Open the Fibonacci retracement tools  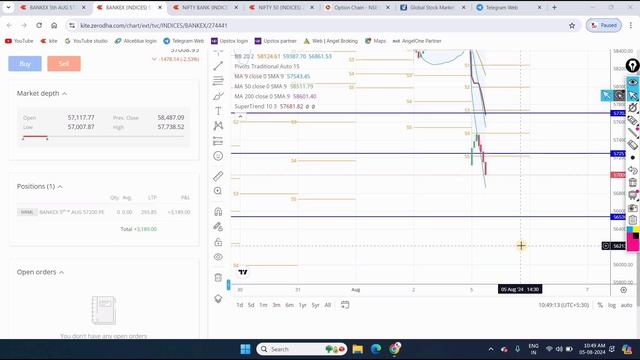pyautogui.click(x=218, y=81)
